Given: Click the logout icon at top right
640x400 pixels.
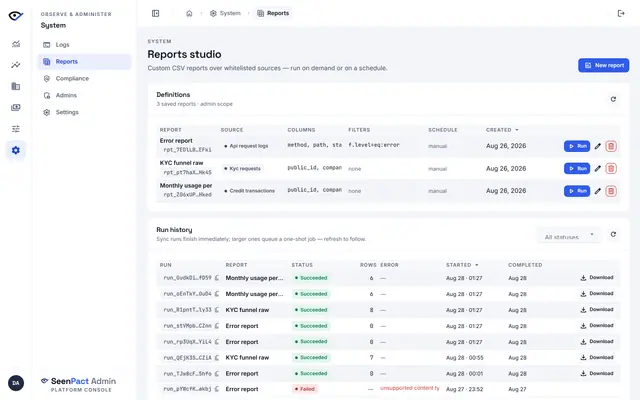Looking at the screenshot, I should [x=621, y=13].
